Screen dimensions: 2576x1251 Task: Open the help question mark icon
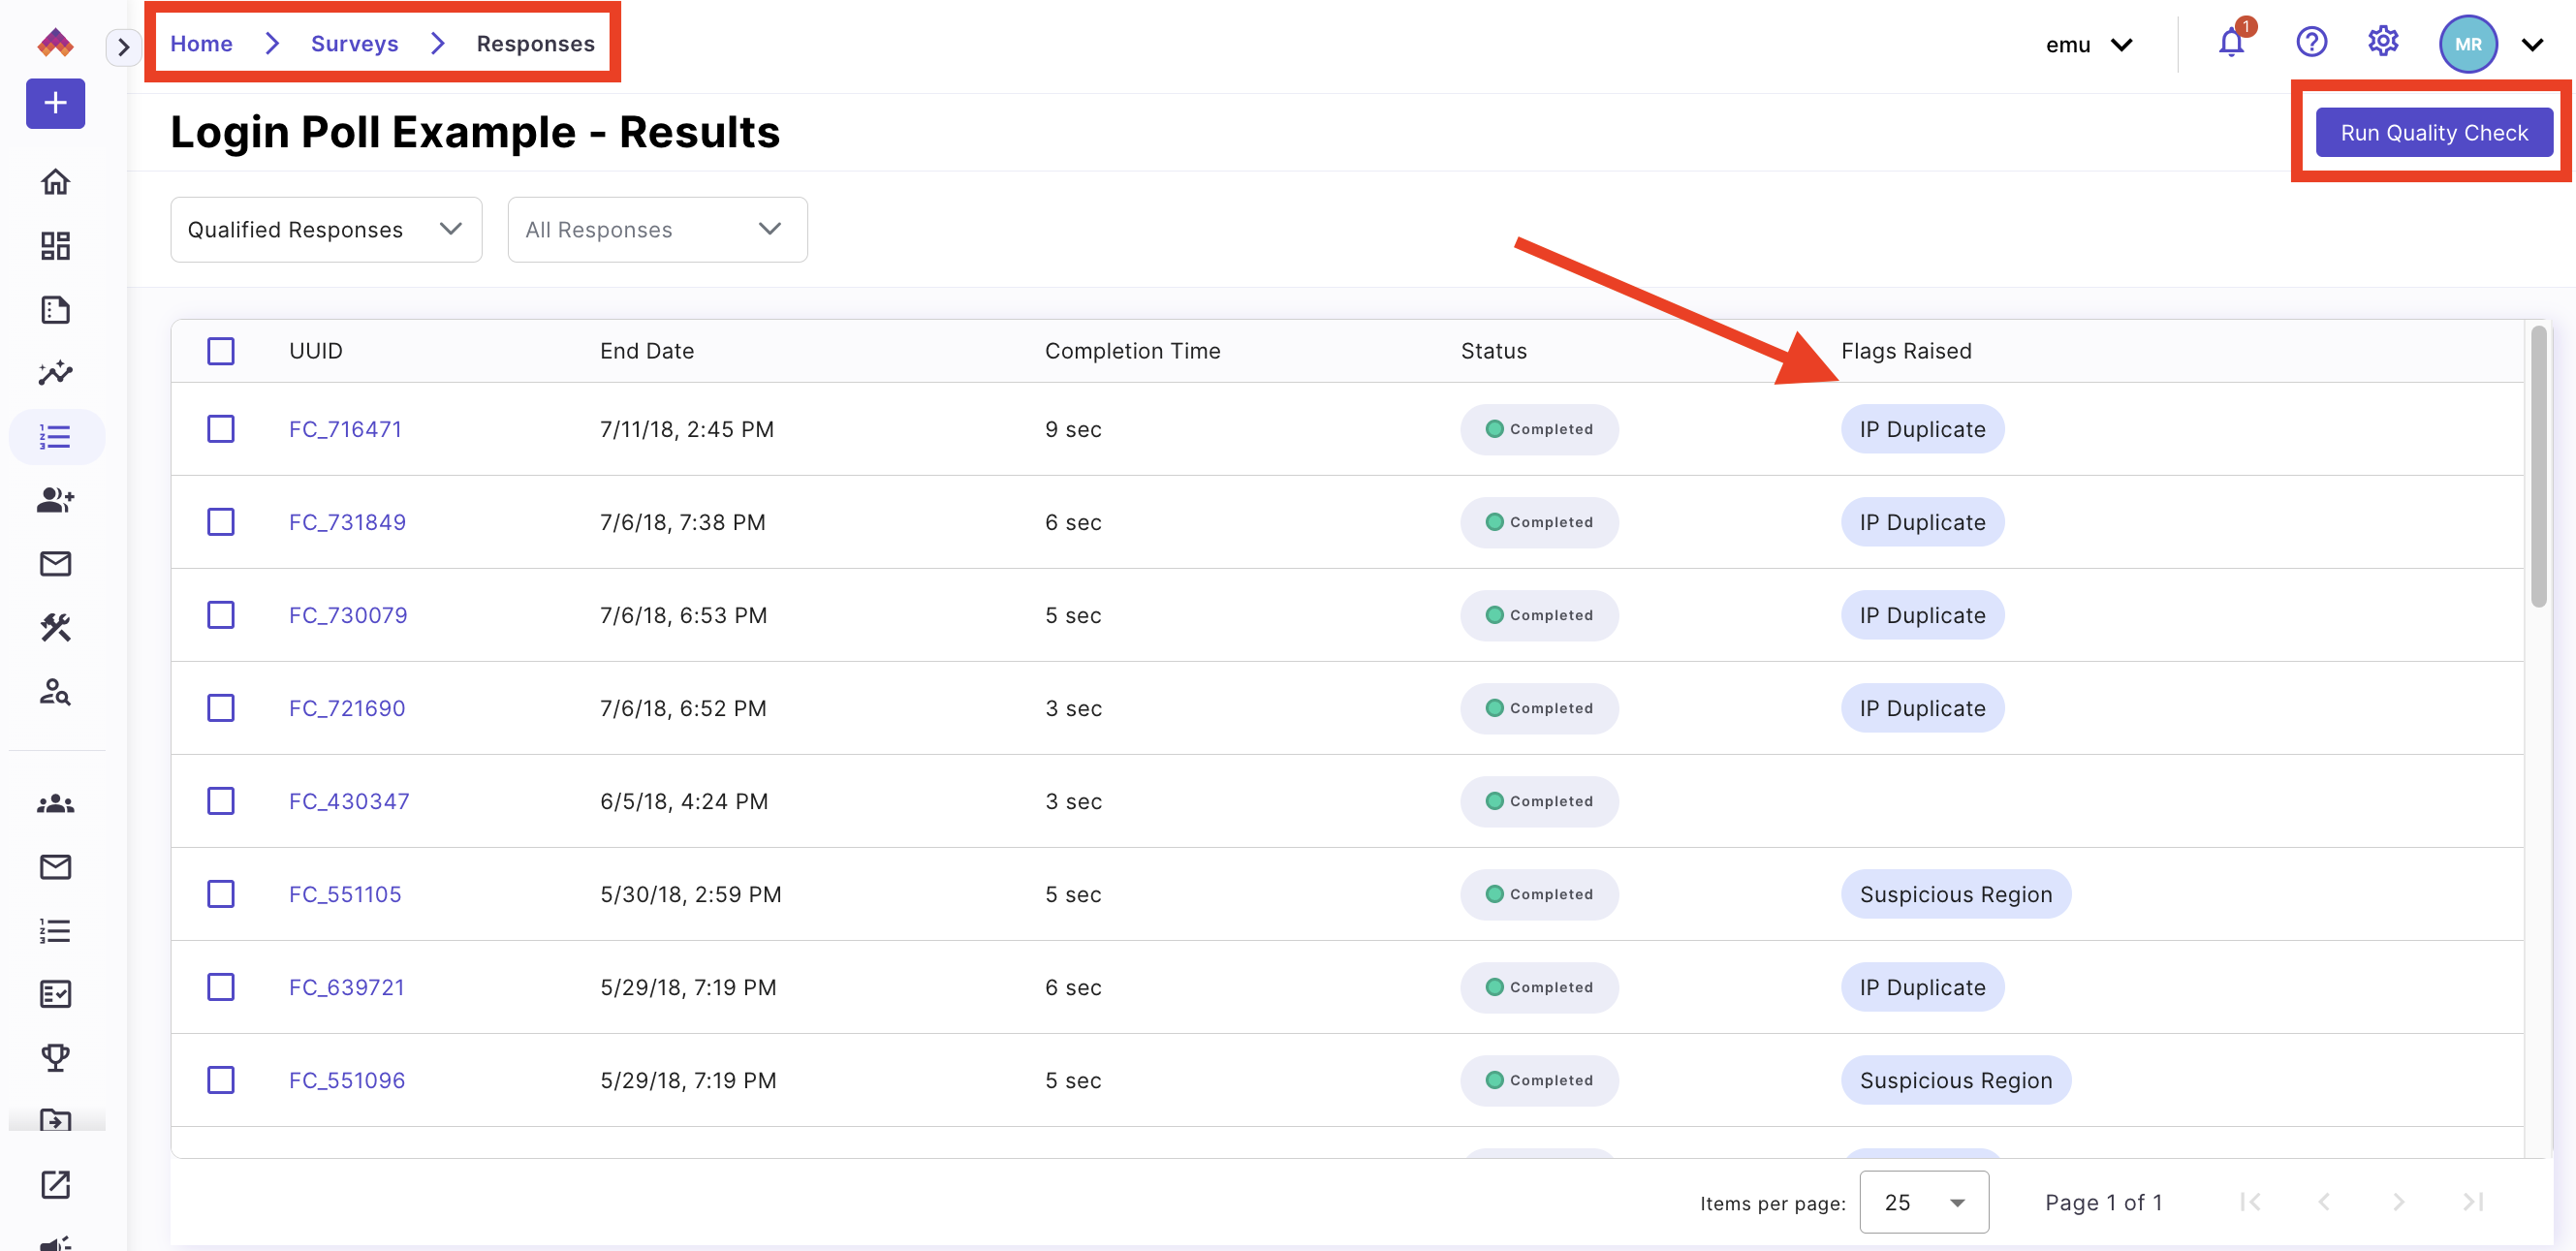click(x=2311, y=43)
